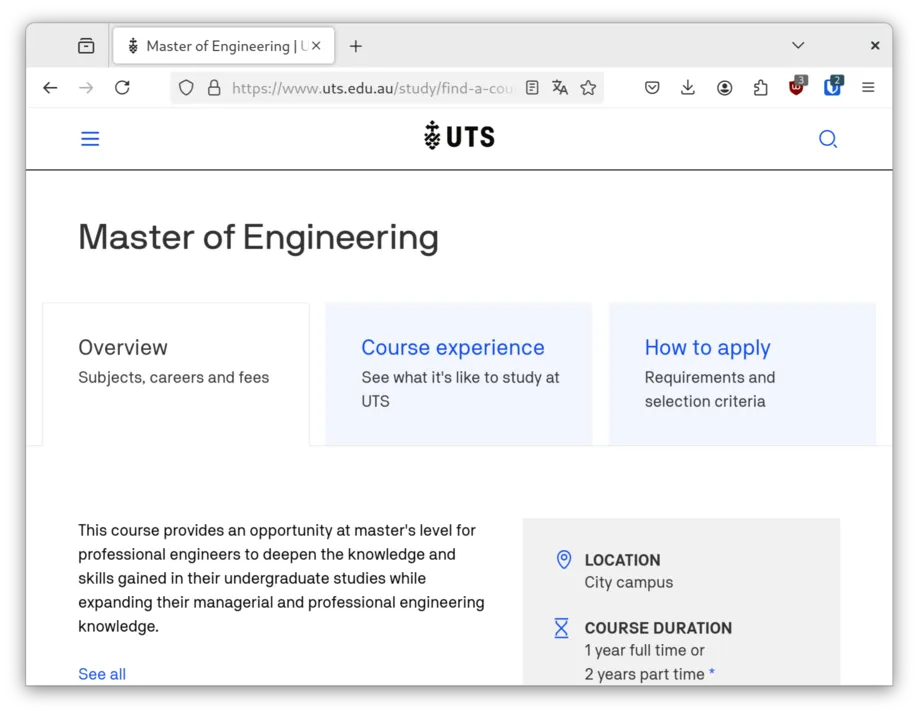
Task: Switch to the Course experience tab
Action: pos(458,374)
